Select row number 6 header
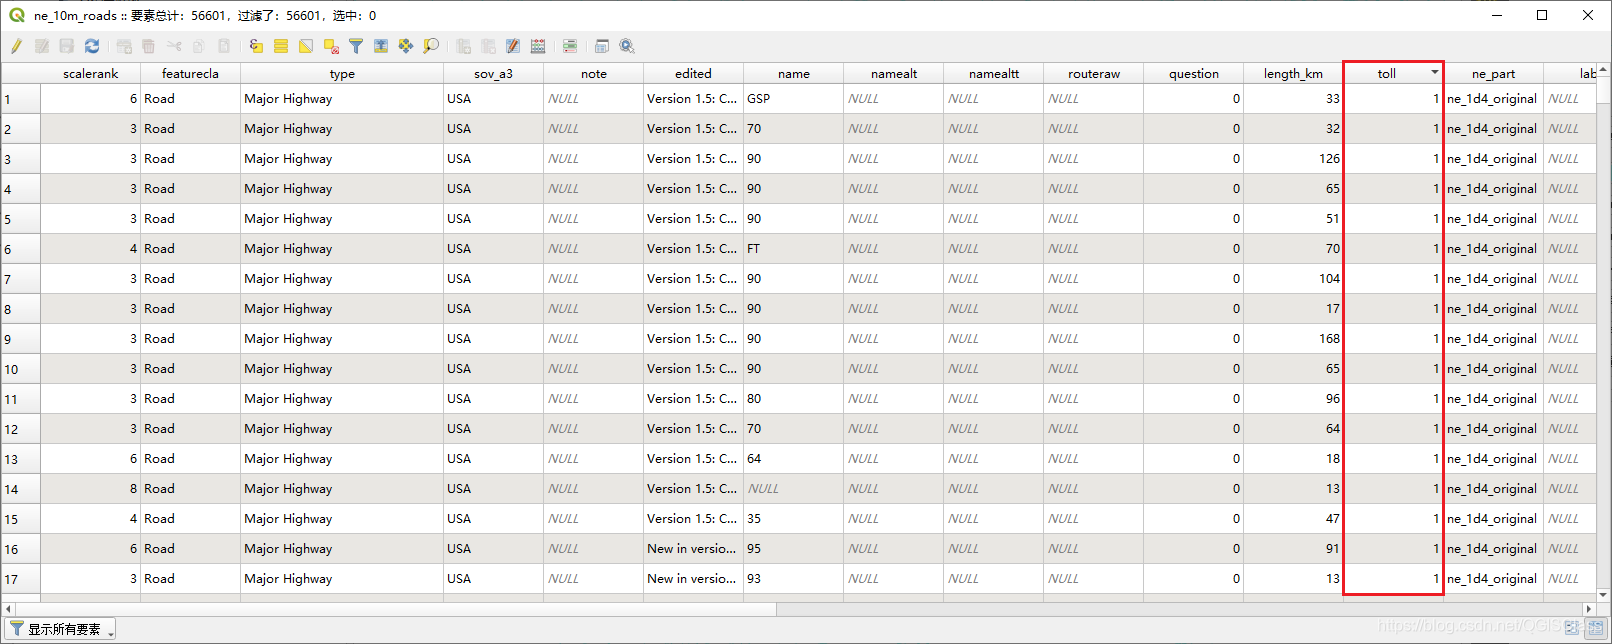Image resolution: width=1612 pixels, height=644 pixels. pyautogui.click(x=20, y=249)
